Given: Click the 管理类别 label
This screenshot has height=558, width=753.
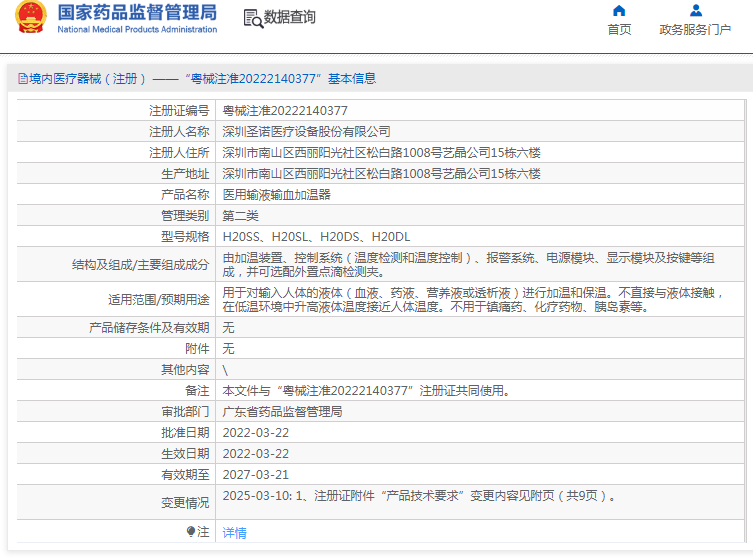Looking at the screenshot, I should (x=185, y=216).
